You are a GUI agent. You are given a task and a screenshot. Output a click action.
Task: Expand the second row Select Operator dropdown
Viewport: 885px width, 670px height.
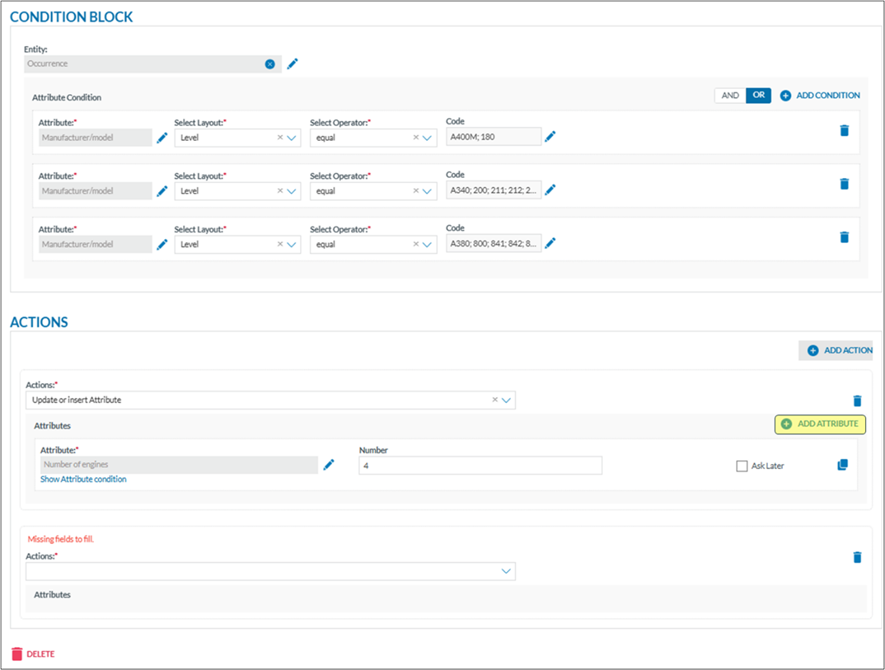pyautogui.click(x=428, y=191)
